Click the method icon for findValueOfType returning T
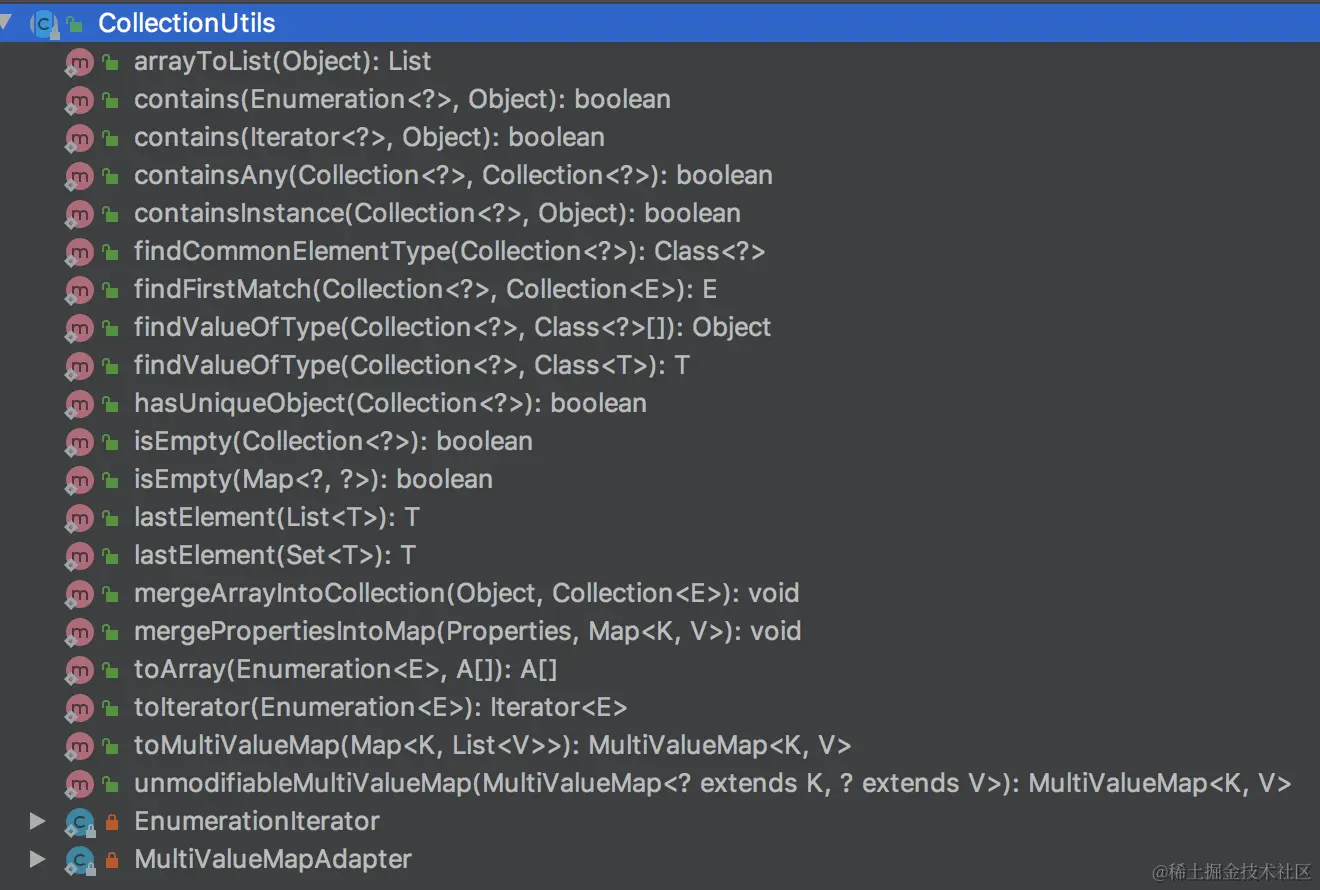Image resolution: width=1320 pixels, height=890 pixels. tap(79, 366)
